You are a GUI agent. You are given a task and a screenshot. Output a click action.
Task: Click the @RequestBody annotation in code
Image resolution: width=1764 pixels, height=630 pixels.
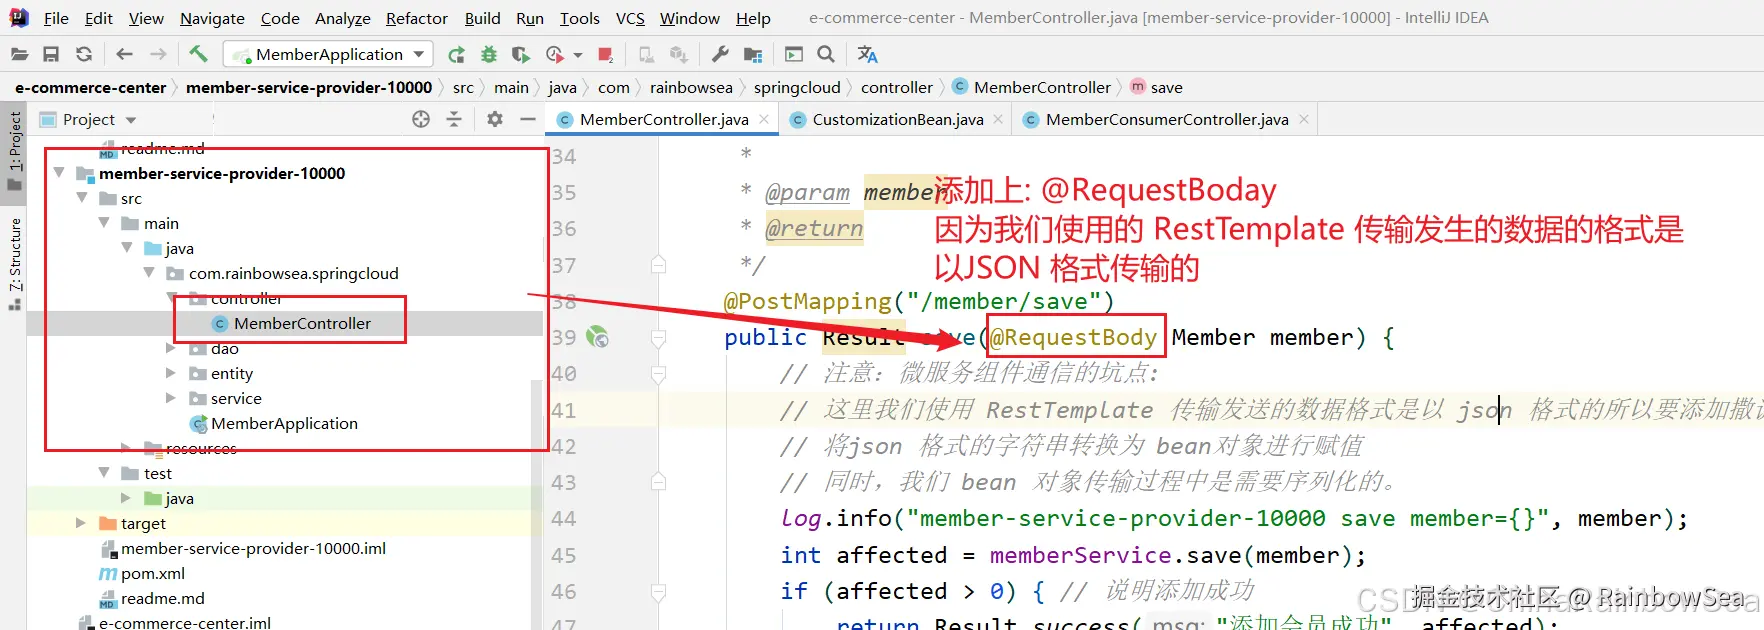click(x=1073, y=337)
